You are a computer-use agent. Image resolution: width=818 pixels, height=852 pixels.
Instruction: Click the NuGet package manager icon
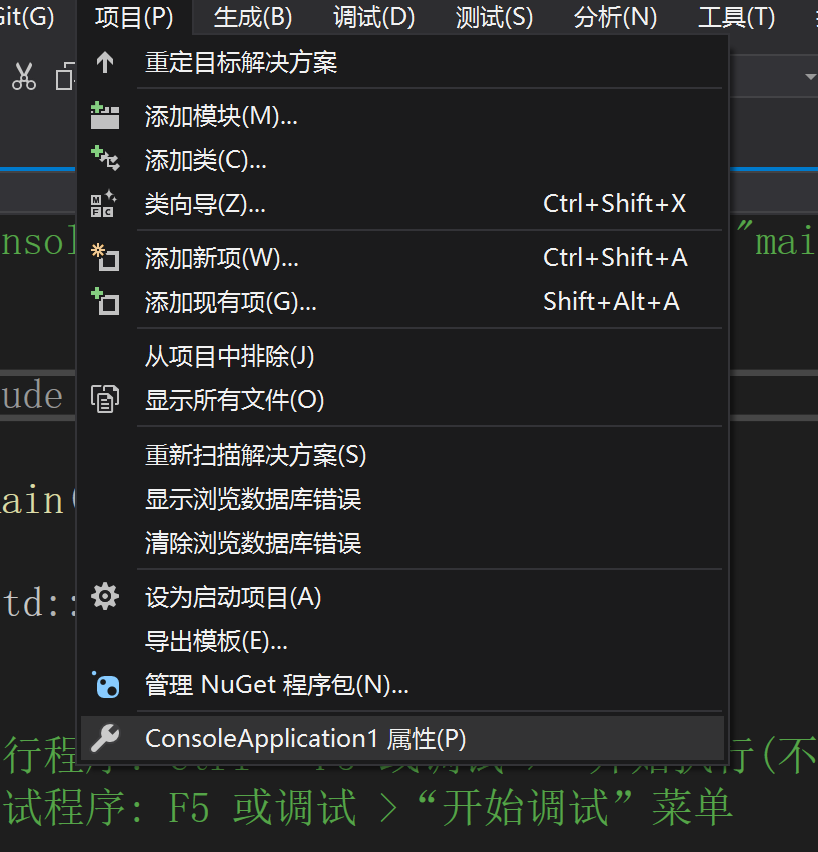pyautogui.click(x=107, y=685)
